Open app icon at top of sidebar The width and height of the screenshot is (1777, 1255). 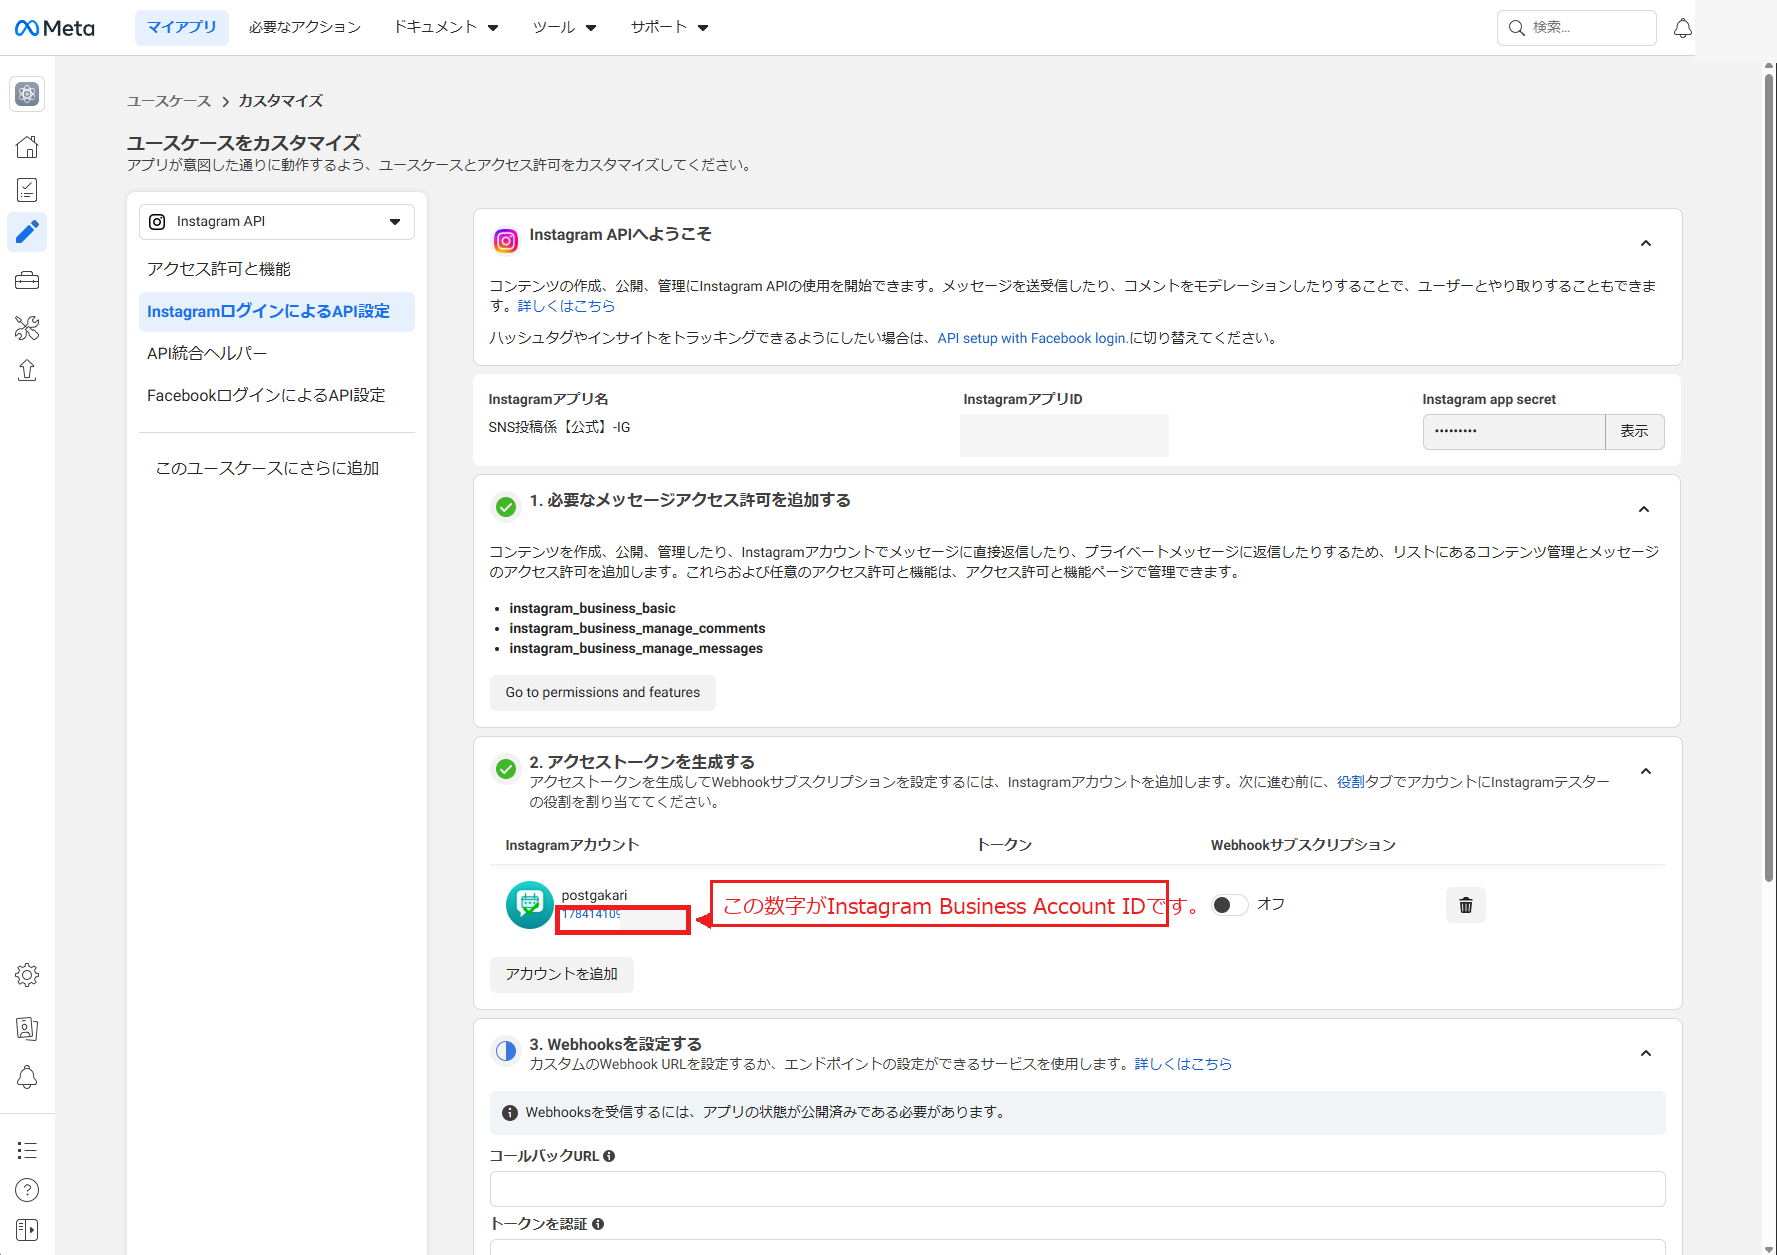pyautogui.click(x=27, y=94)
